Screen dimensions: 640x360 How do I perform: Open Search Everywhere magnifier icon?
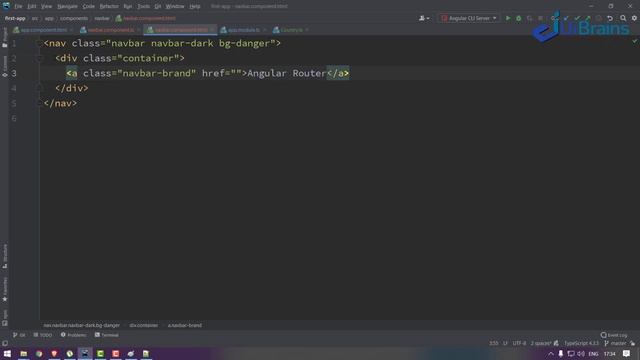(623, 18)
